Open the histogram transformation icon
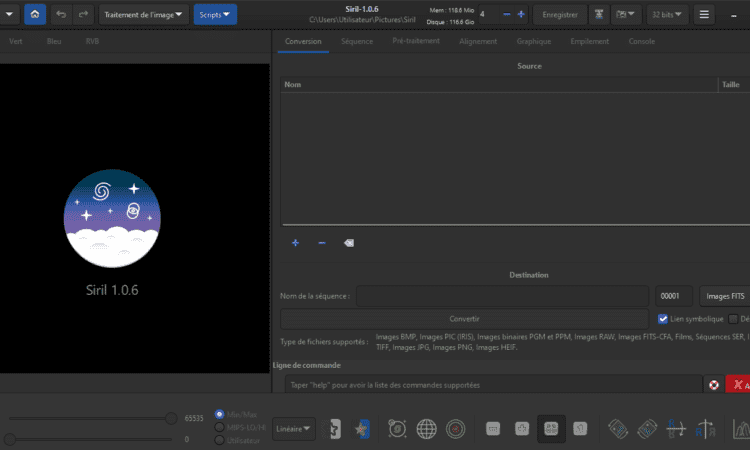The image size is (750, 450). 742,429
